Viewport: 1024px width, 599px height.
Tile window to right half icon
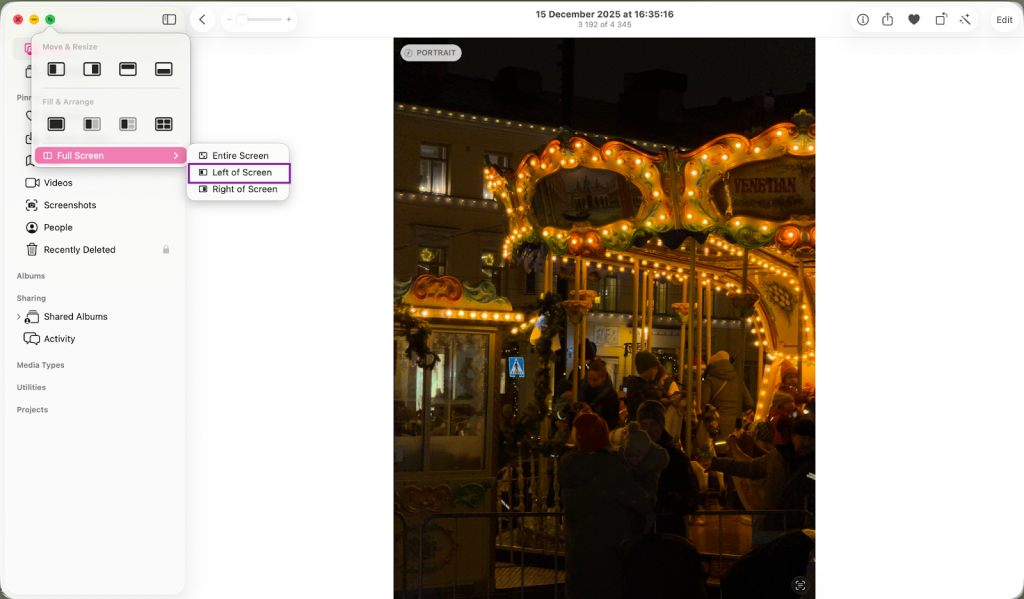92,69
